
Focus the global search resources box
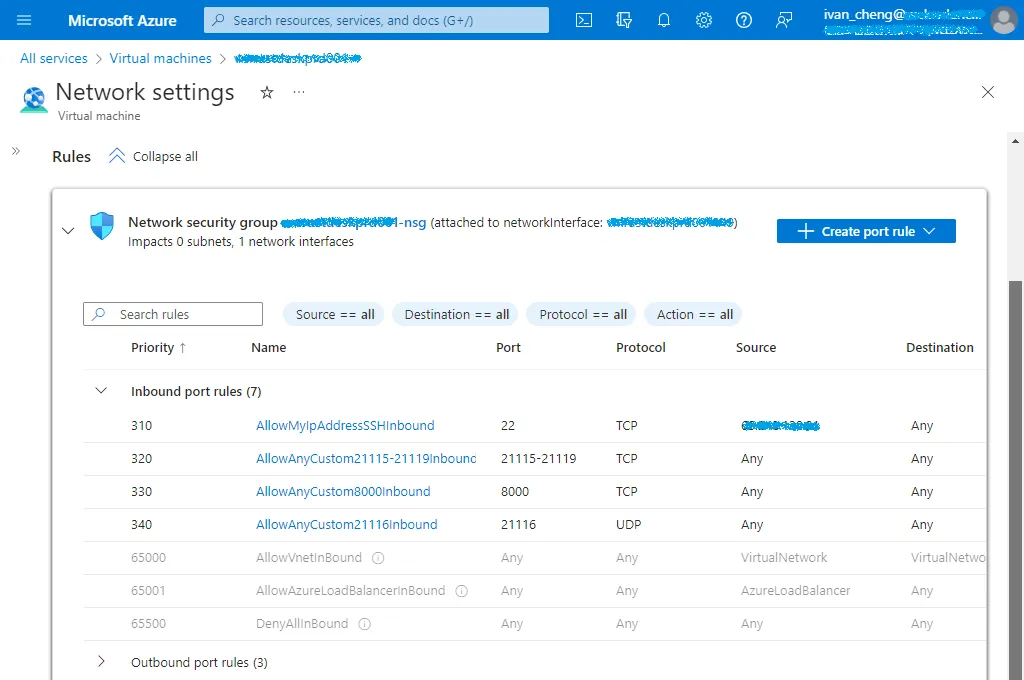pos(376,20)
